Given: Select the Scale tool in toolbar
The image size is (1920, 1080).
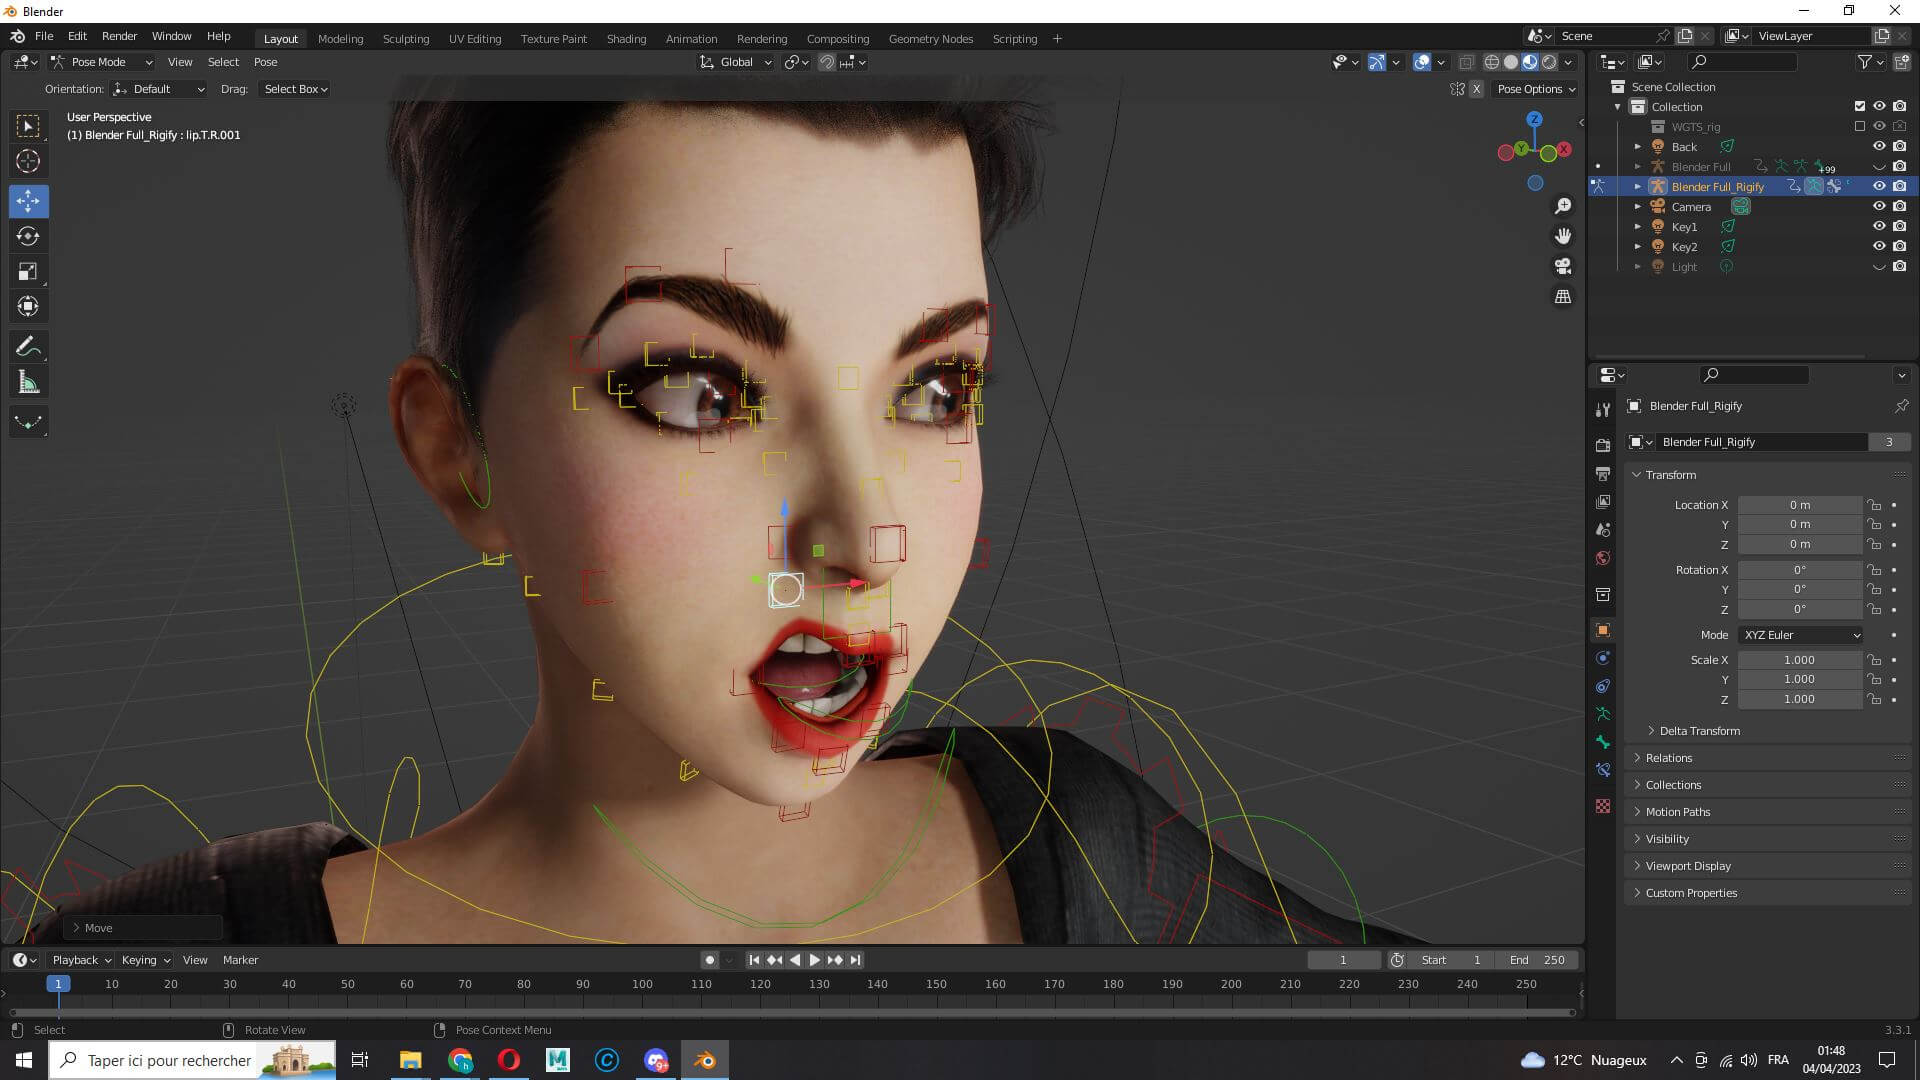Looking at the screenshot, I should tap(28, 271).
